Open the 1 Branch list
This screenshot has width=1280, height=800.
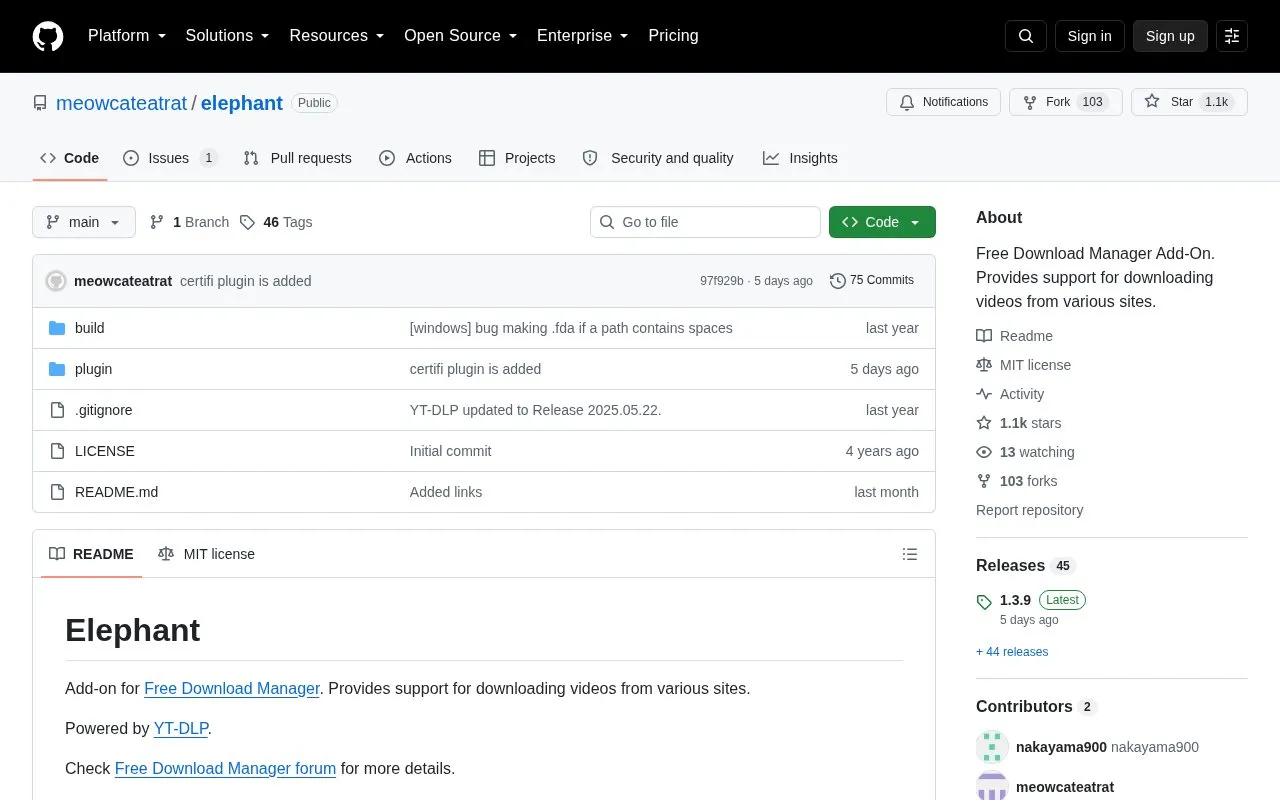[189, 222]
